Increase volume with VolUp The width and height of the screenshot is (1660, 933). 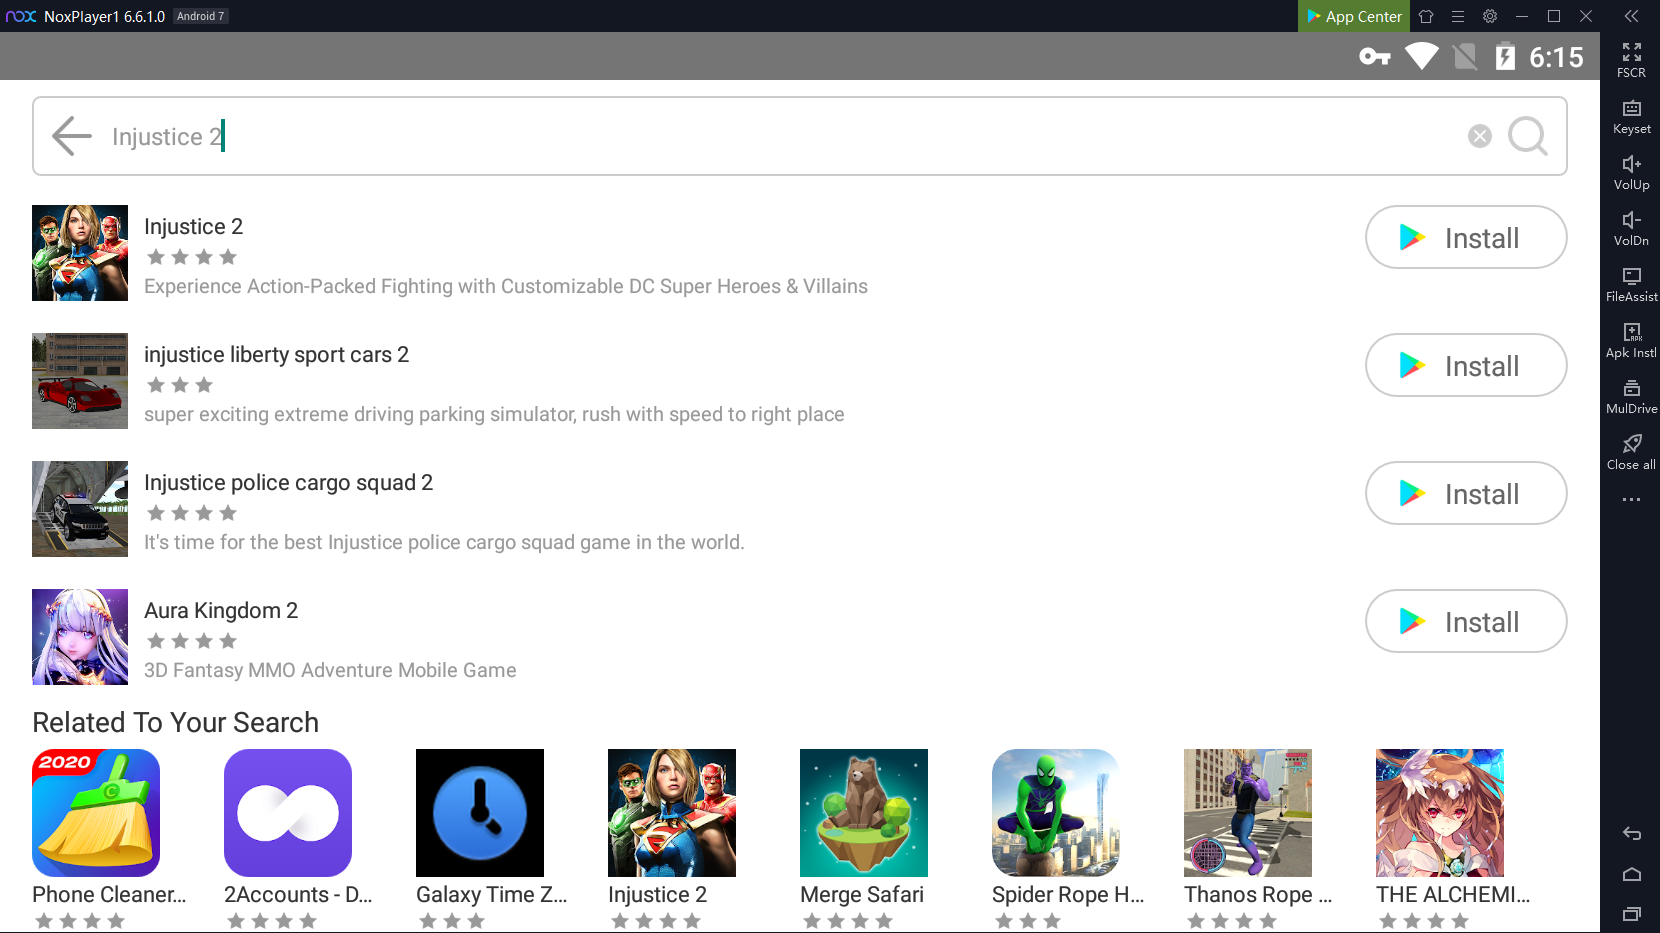coord(1631,172)
